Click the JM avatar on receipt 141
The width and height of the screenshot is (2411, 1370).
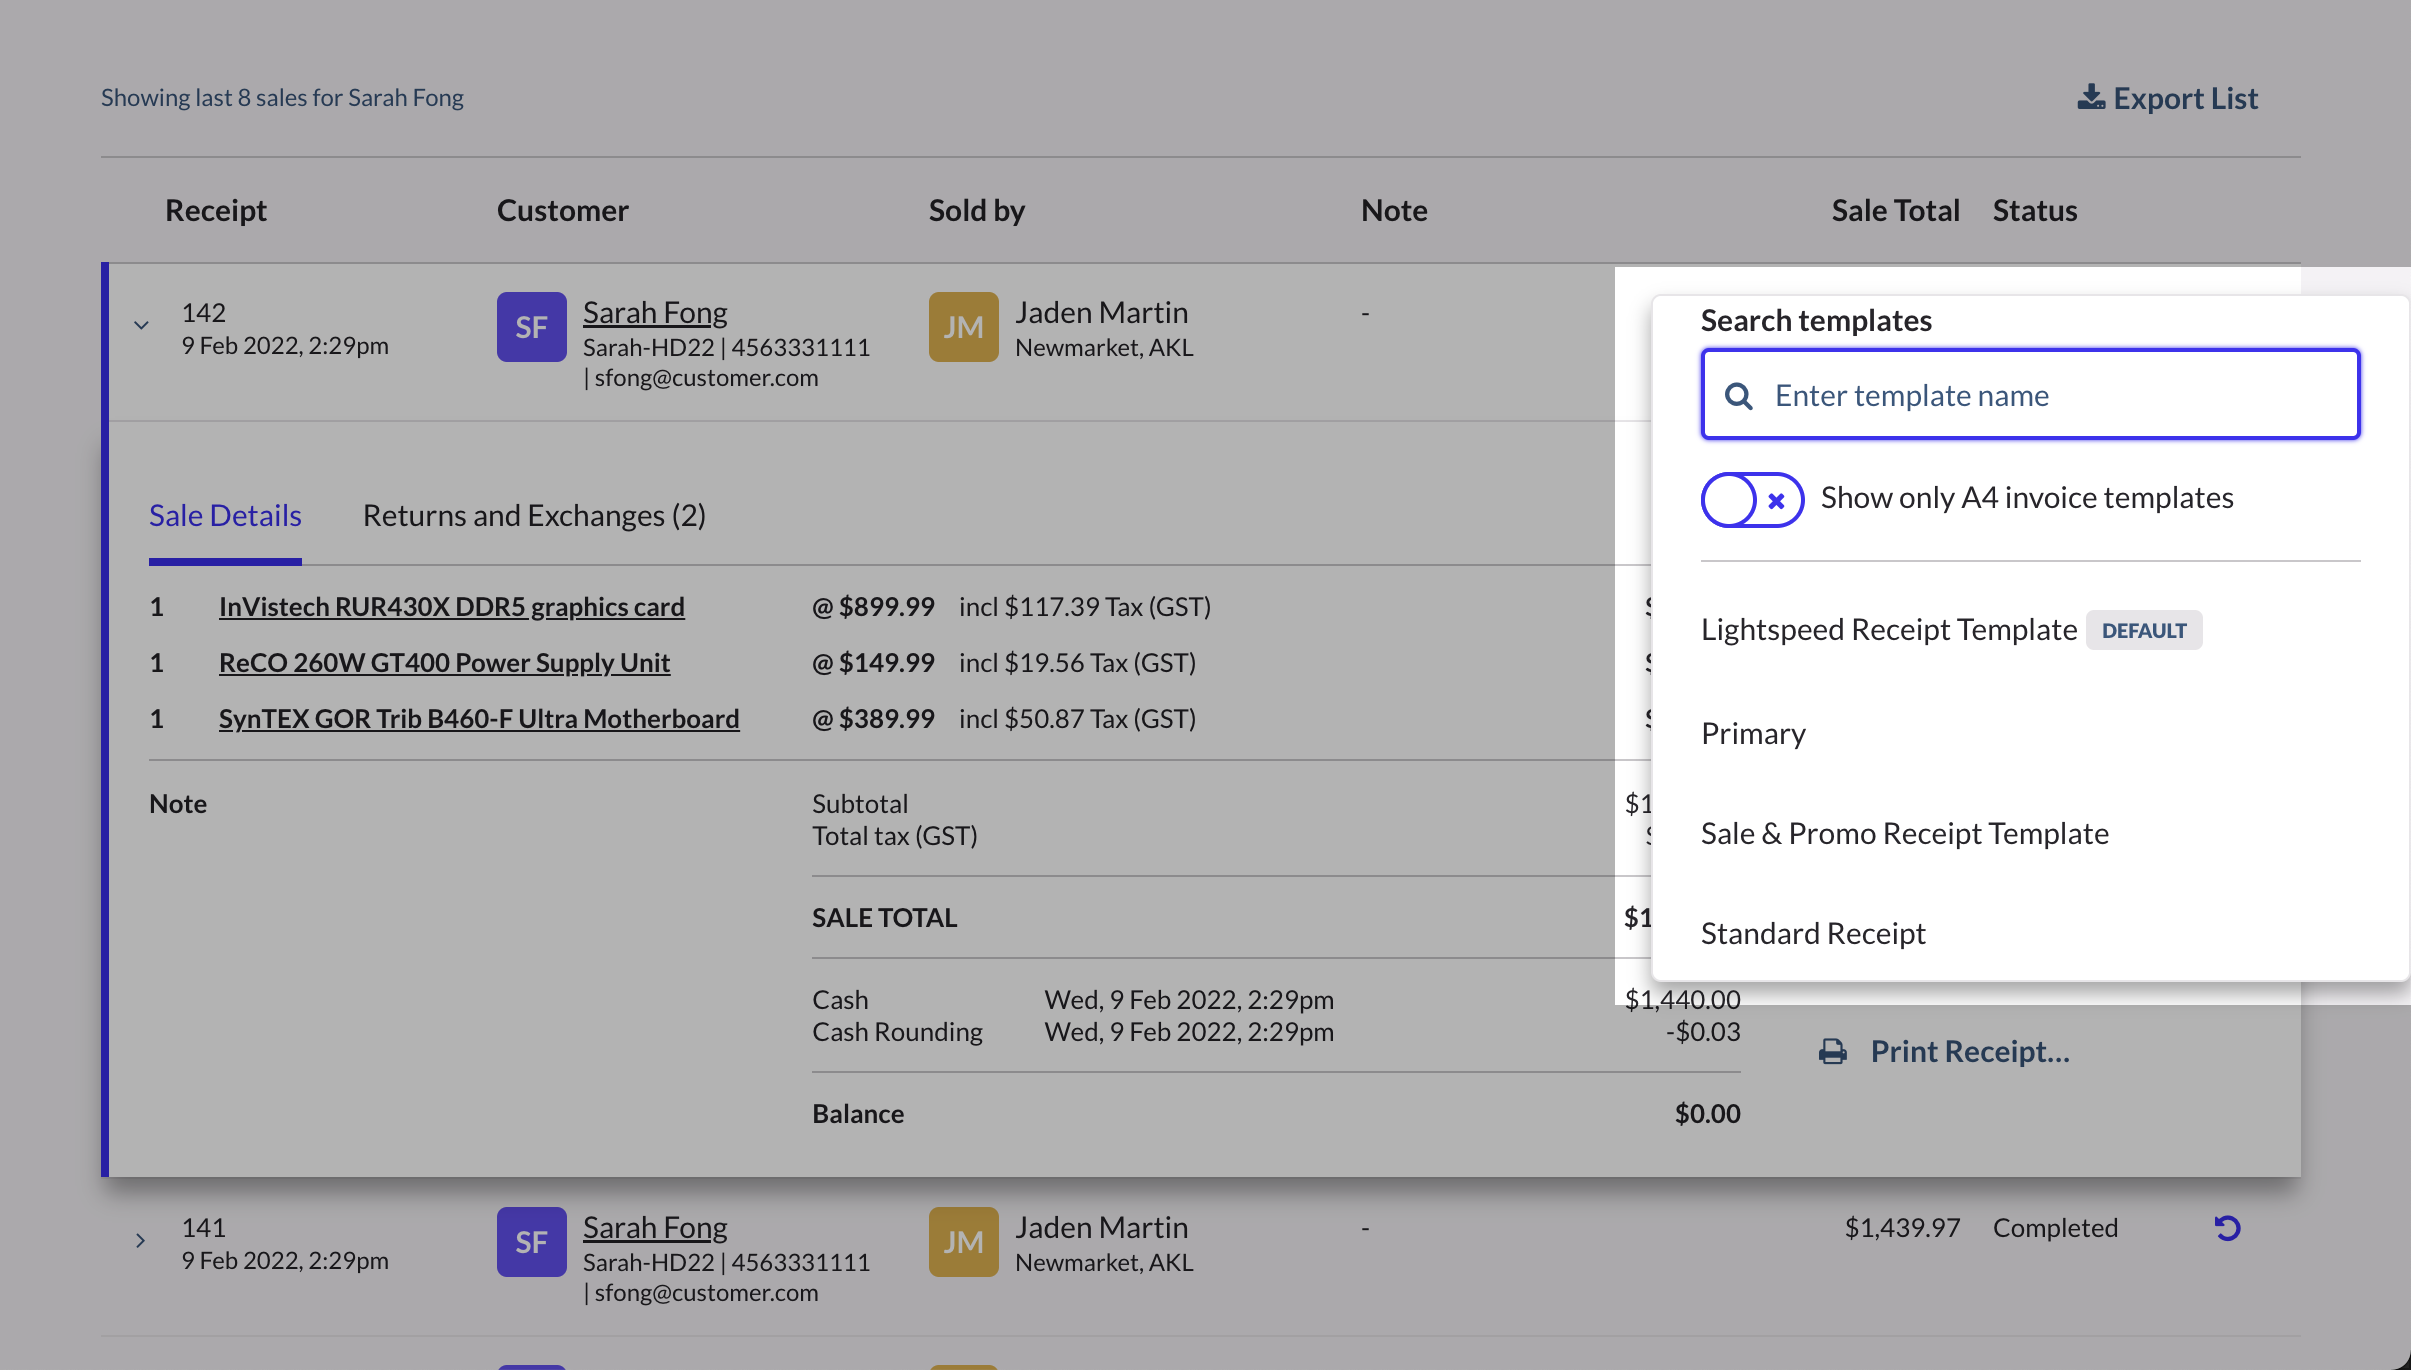tap(963, 1241)
